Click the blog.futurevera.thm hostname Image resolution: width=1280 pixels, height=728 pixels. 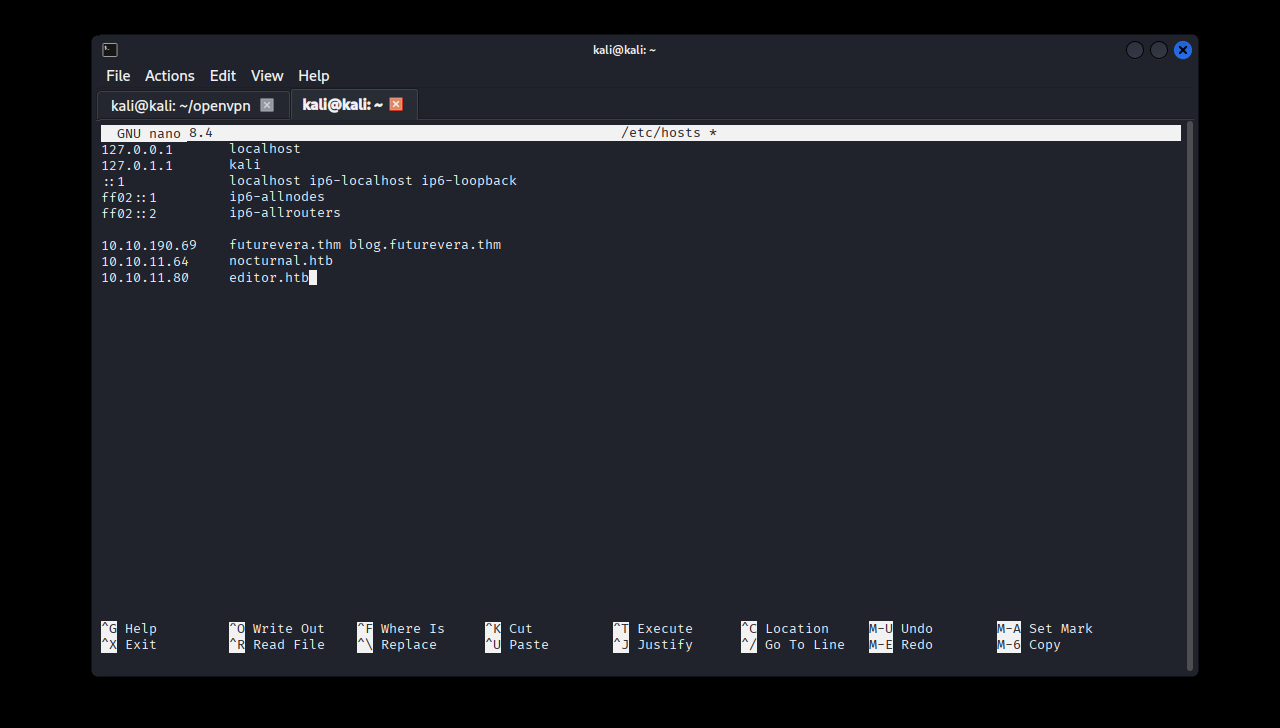coord(425,245)
